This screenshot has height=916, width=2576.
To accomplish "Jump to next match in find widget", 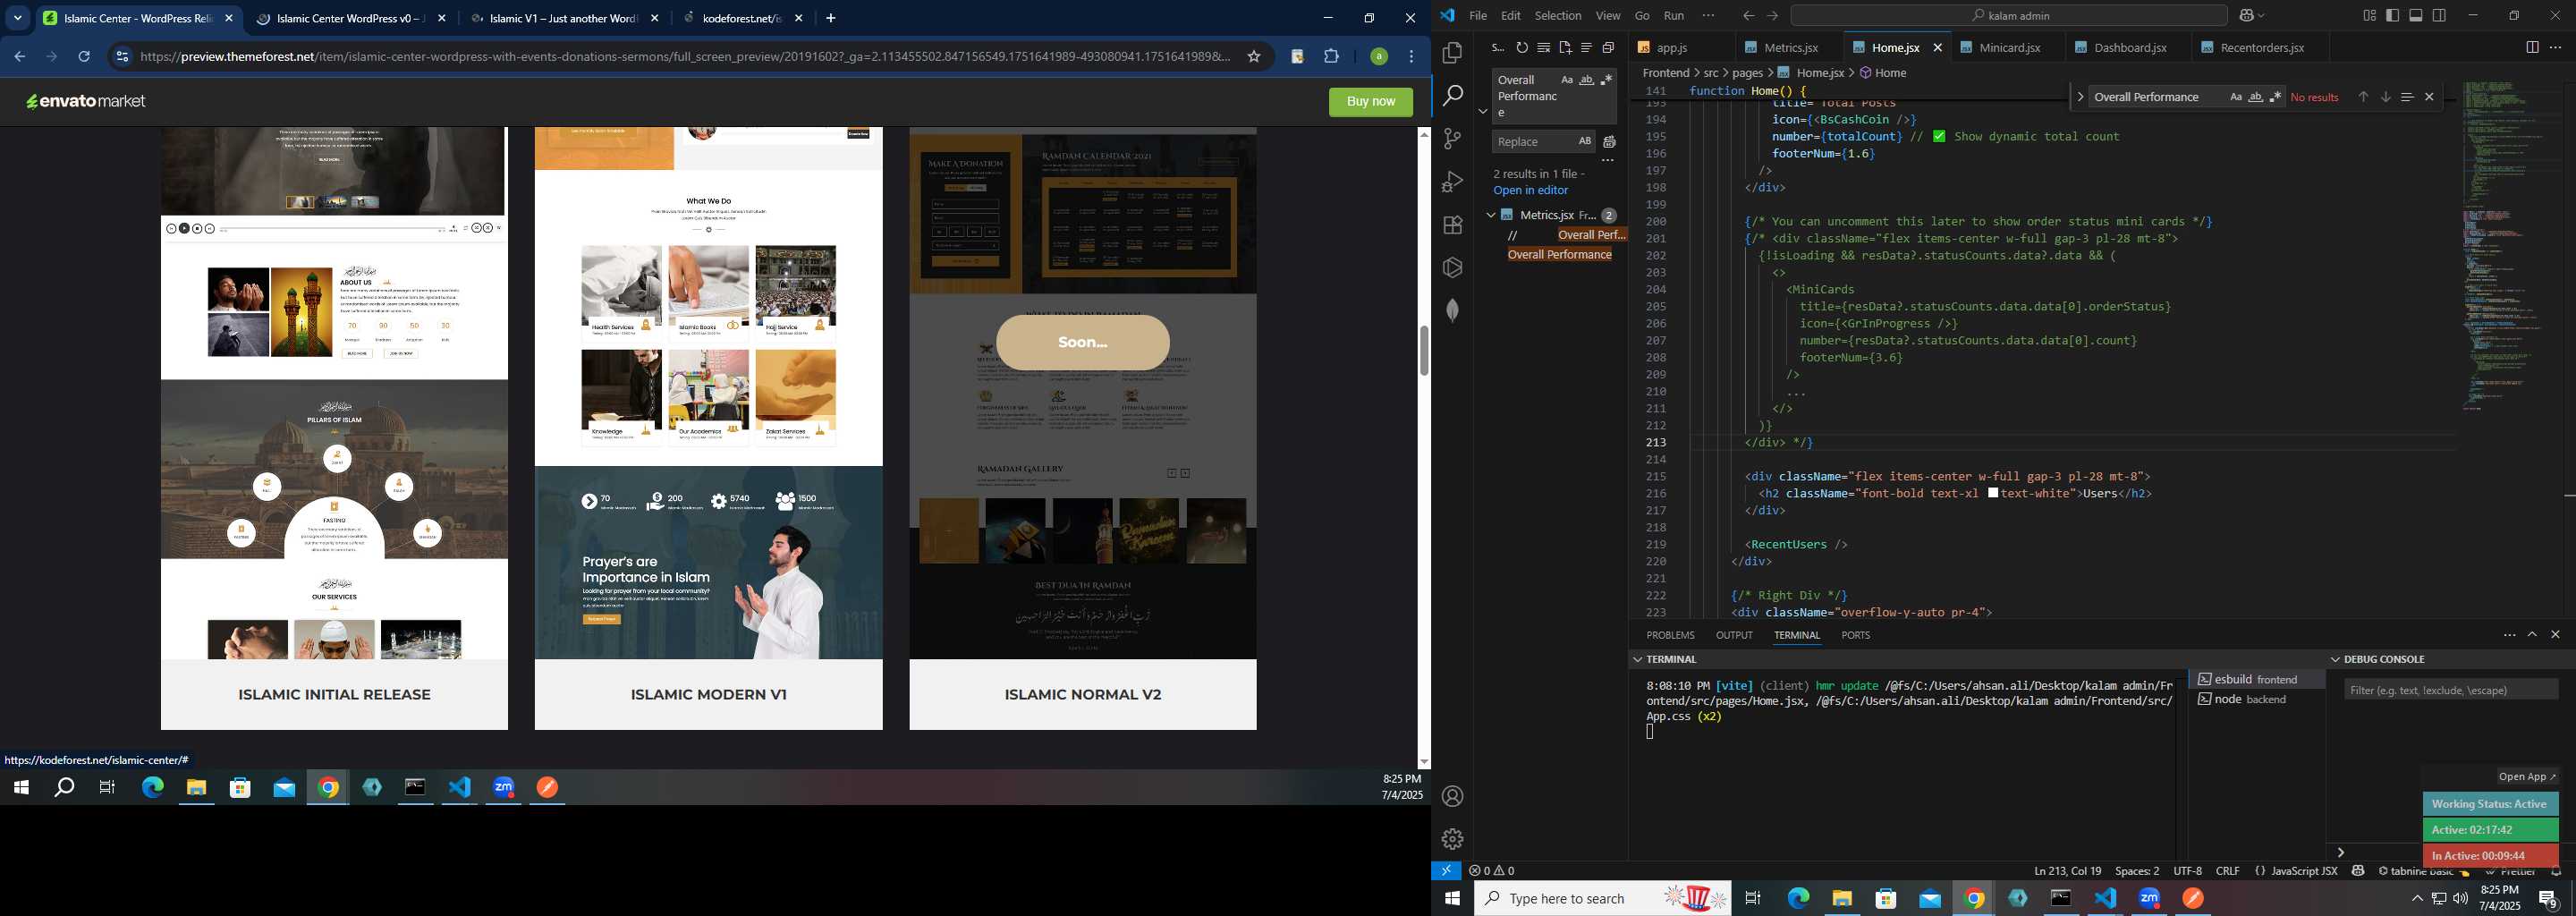I will coord(2385,97).
